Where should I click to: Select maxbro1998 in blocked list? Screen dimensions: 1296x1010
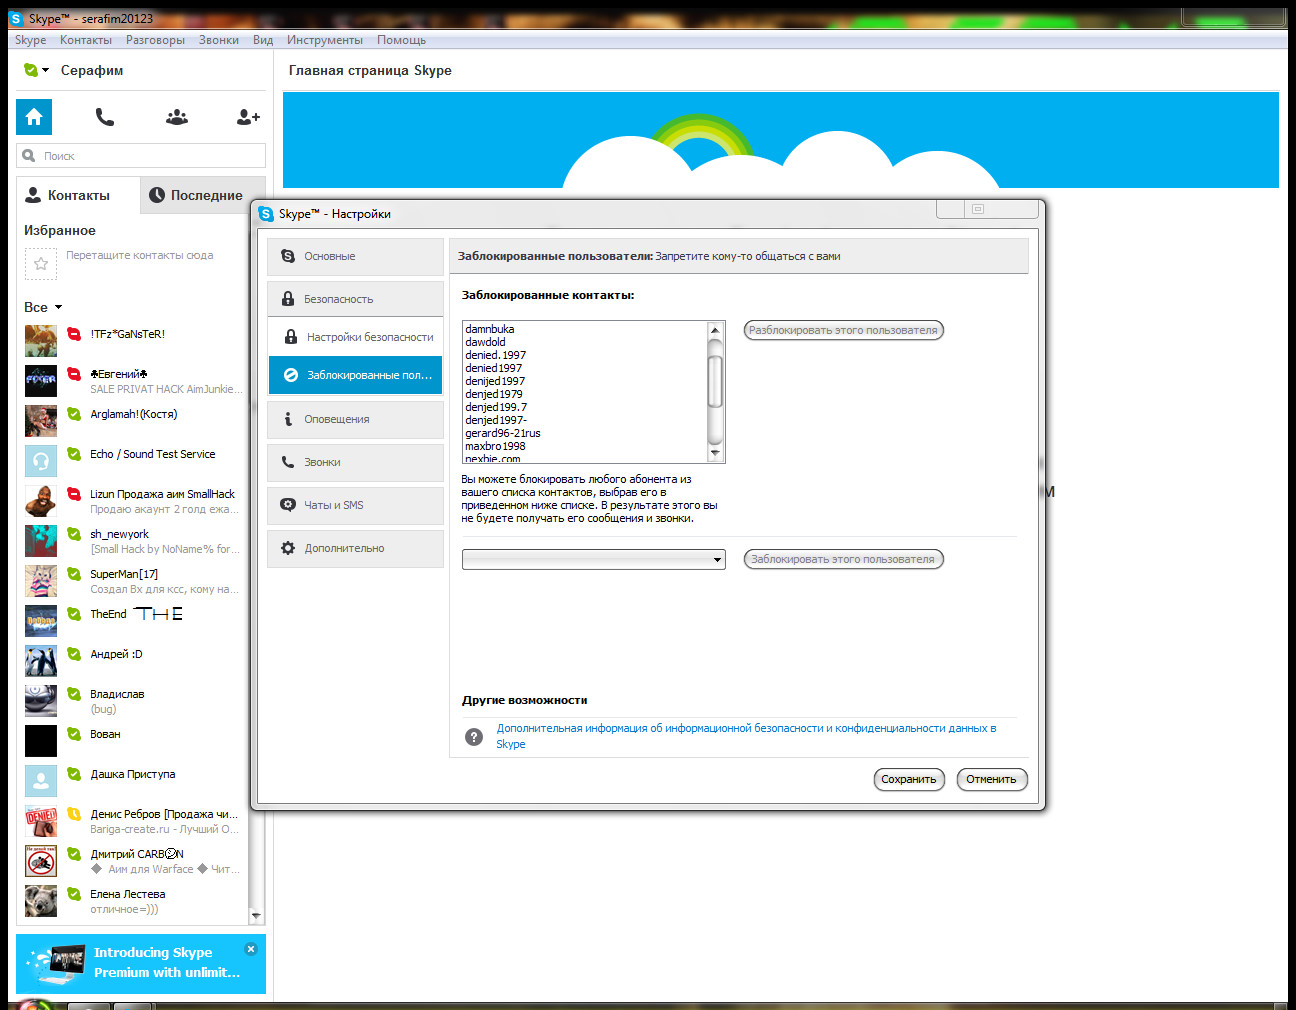[495, 446]
